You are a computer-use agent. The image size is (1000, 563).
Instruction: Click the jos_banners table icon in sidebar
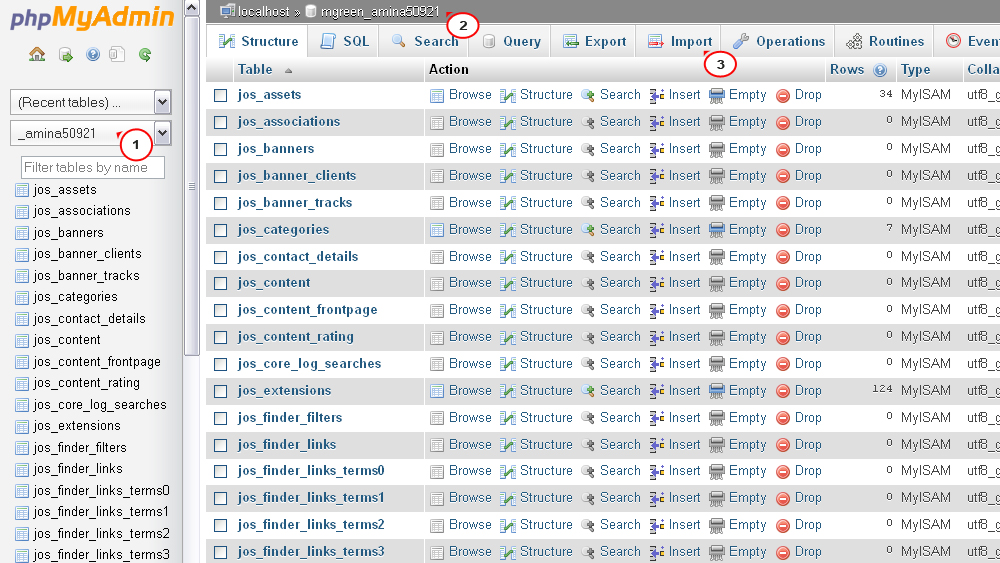point(22,233)
